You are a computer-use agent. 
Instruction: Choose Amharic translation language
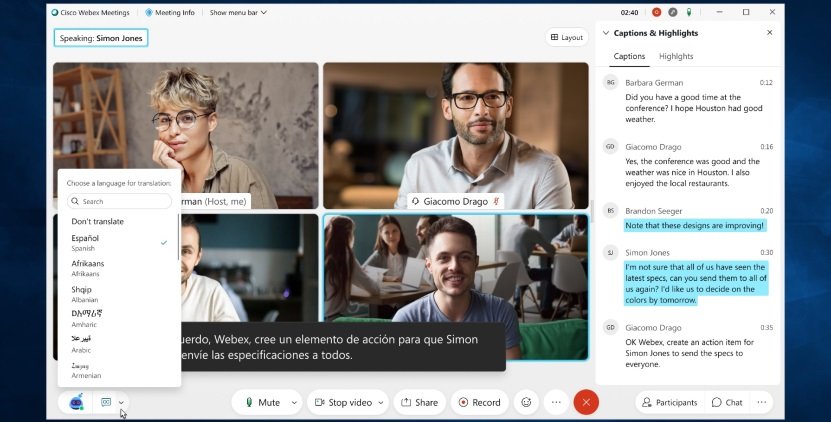click(119, 319)
